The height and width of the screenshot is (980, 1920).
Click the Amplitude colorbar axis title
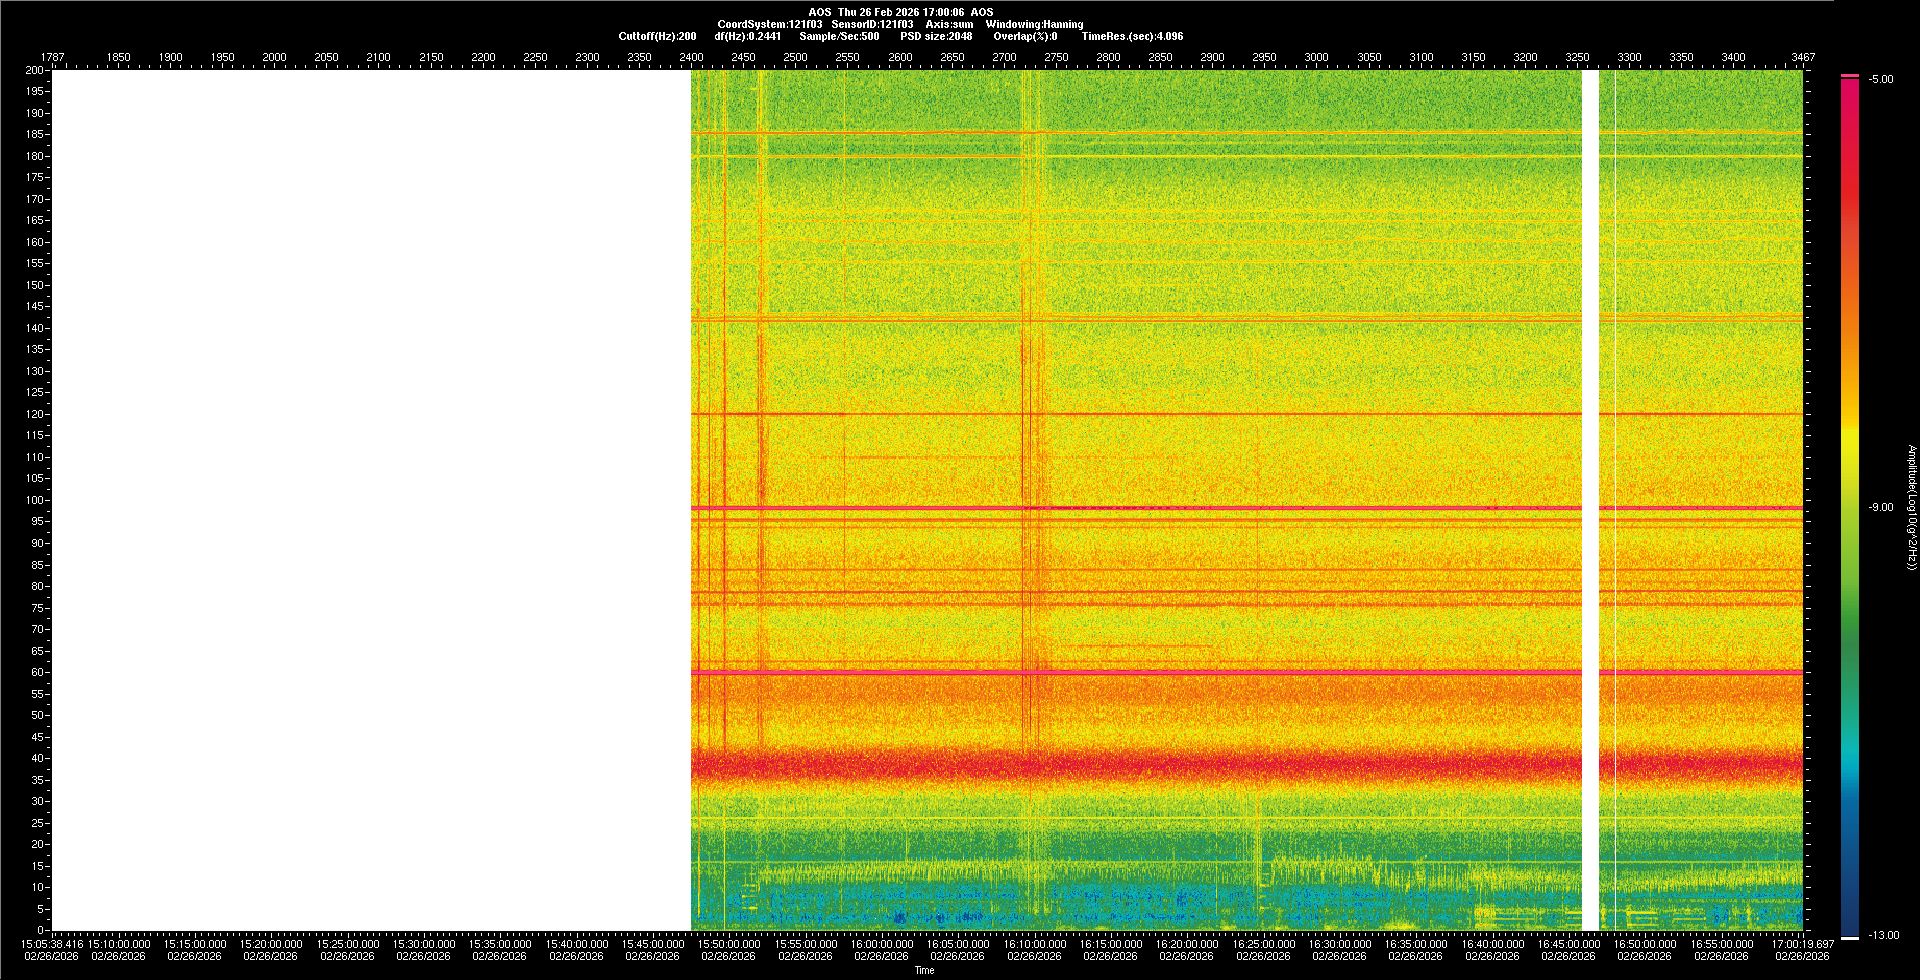(1911, 507)
